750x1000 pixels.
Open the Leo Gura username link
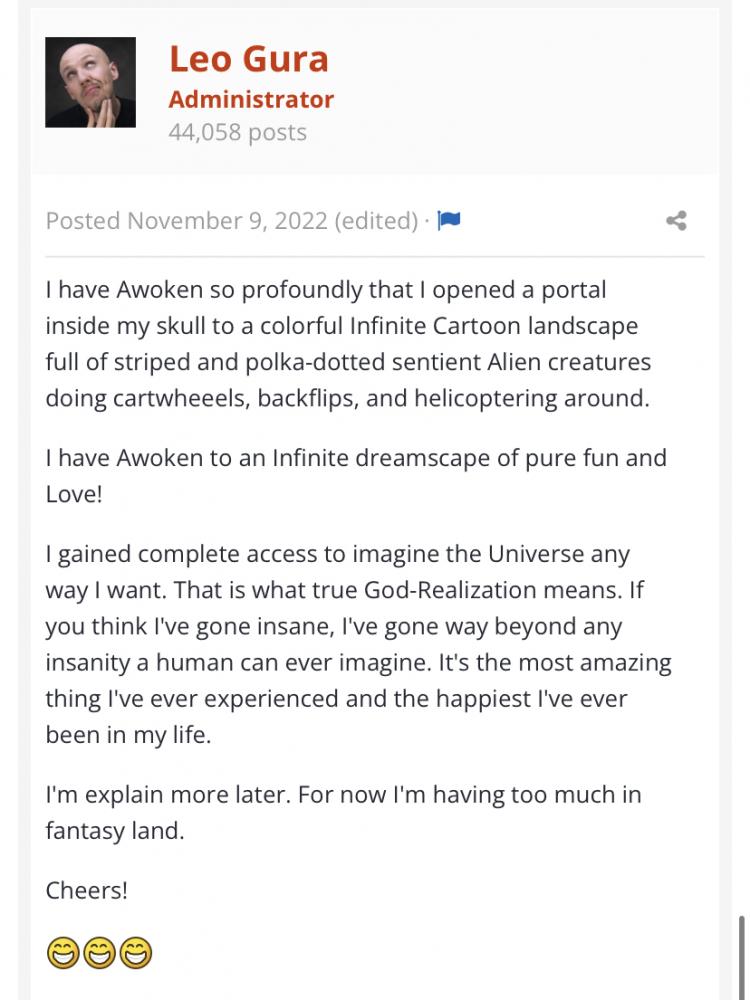(248, 59)
